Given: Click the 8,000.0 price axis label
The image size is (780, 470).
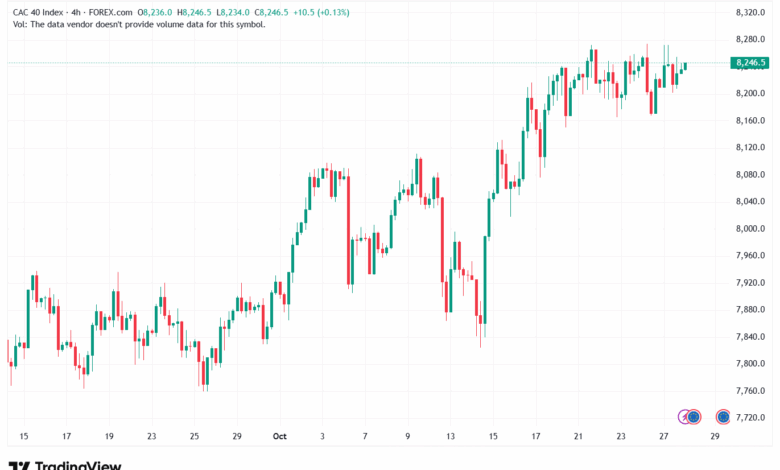Looking at the screenshot, I should [x=749, y=228].
